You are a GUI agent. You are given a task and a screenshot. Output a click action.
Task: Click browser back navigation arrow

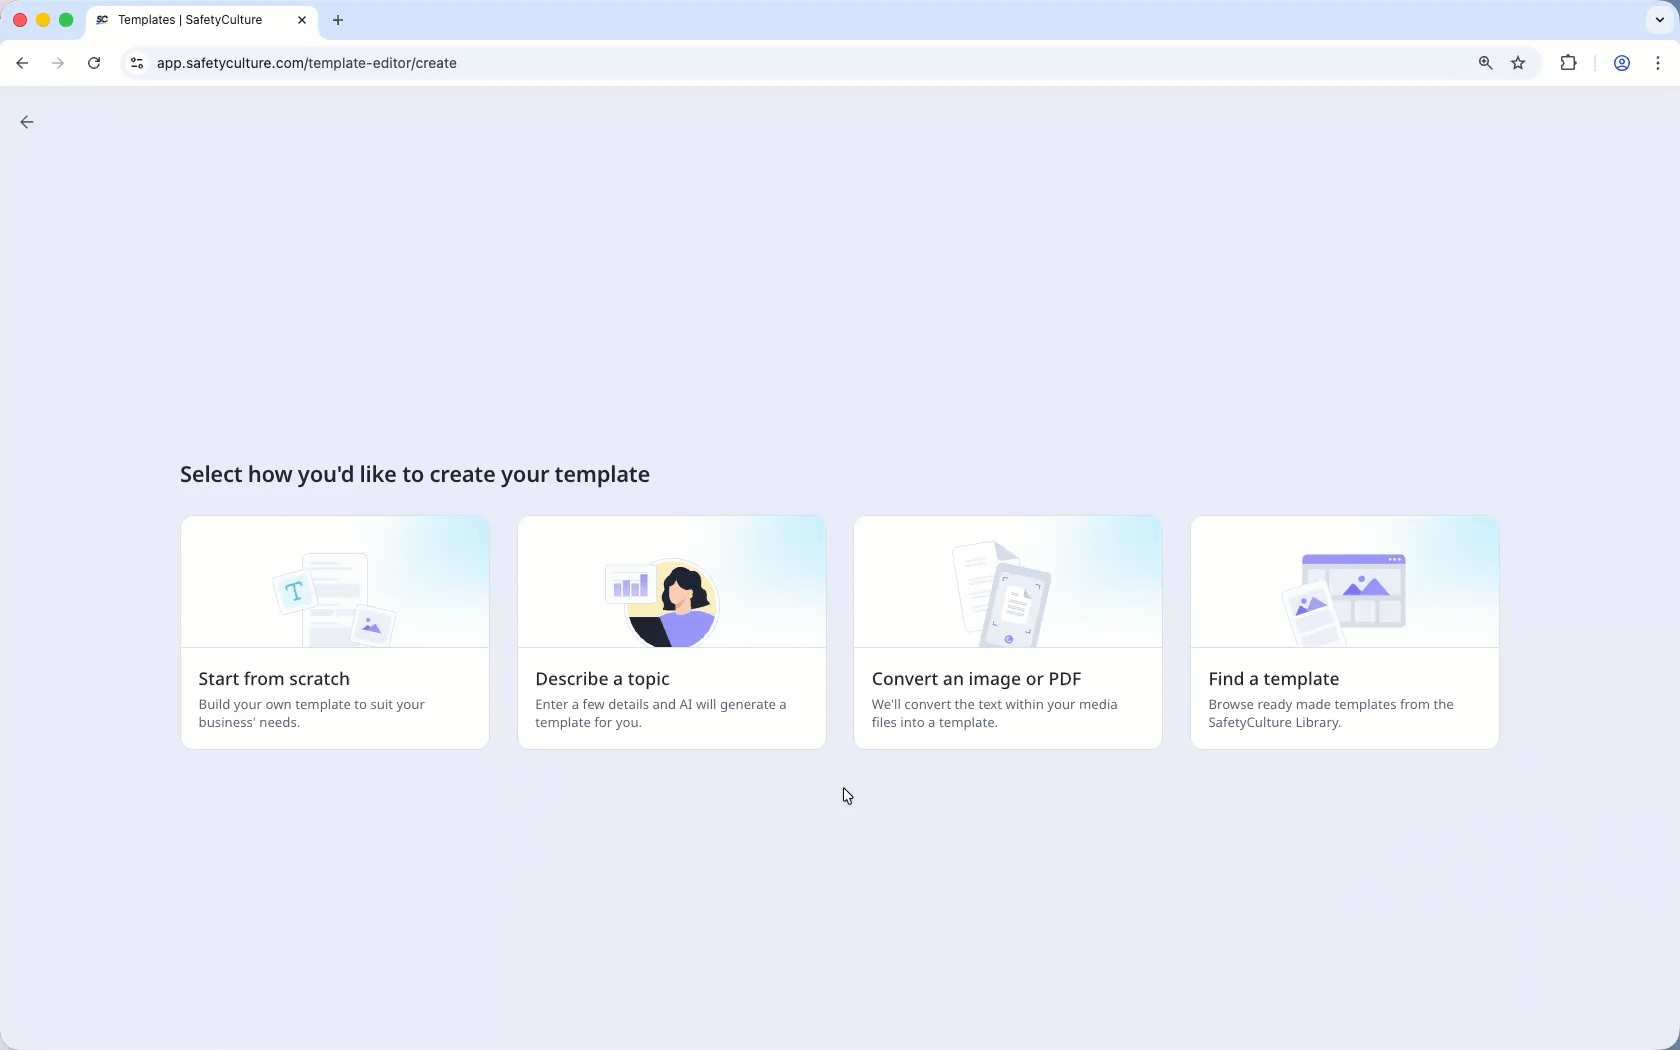(x=22, y=63)
